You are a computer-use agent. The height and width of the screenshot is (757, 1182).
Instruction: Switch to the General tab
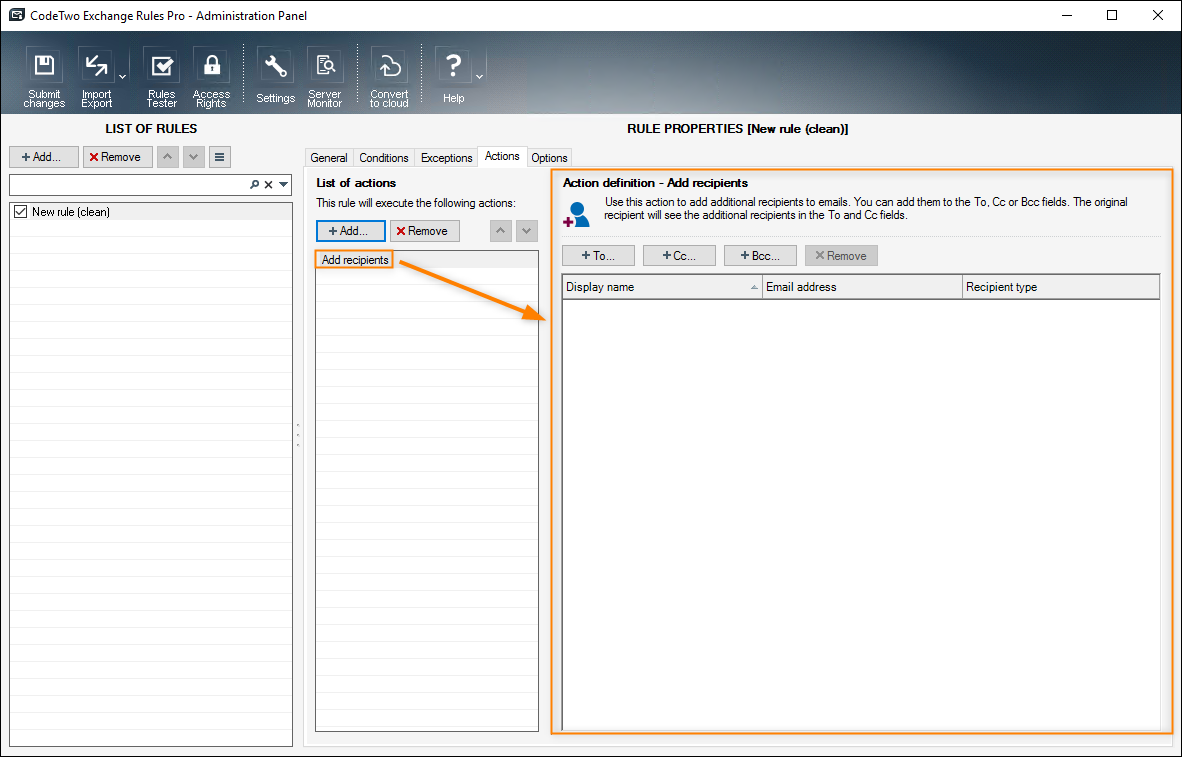(x=329, y=158)
